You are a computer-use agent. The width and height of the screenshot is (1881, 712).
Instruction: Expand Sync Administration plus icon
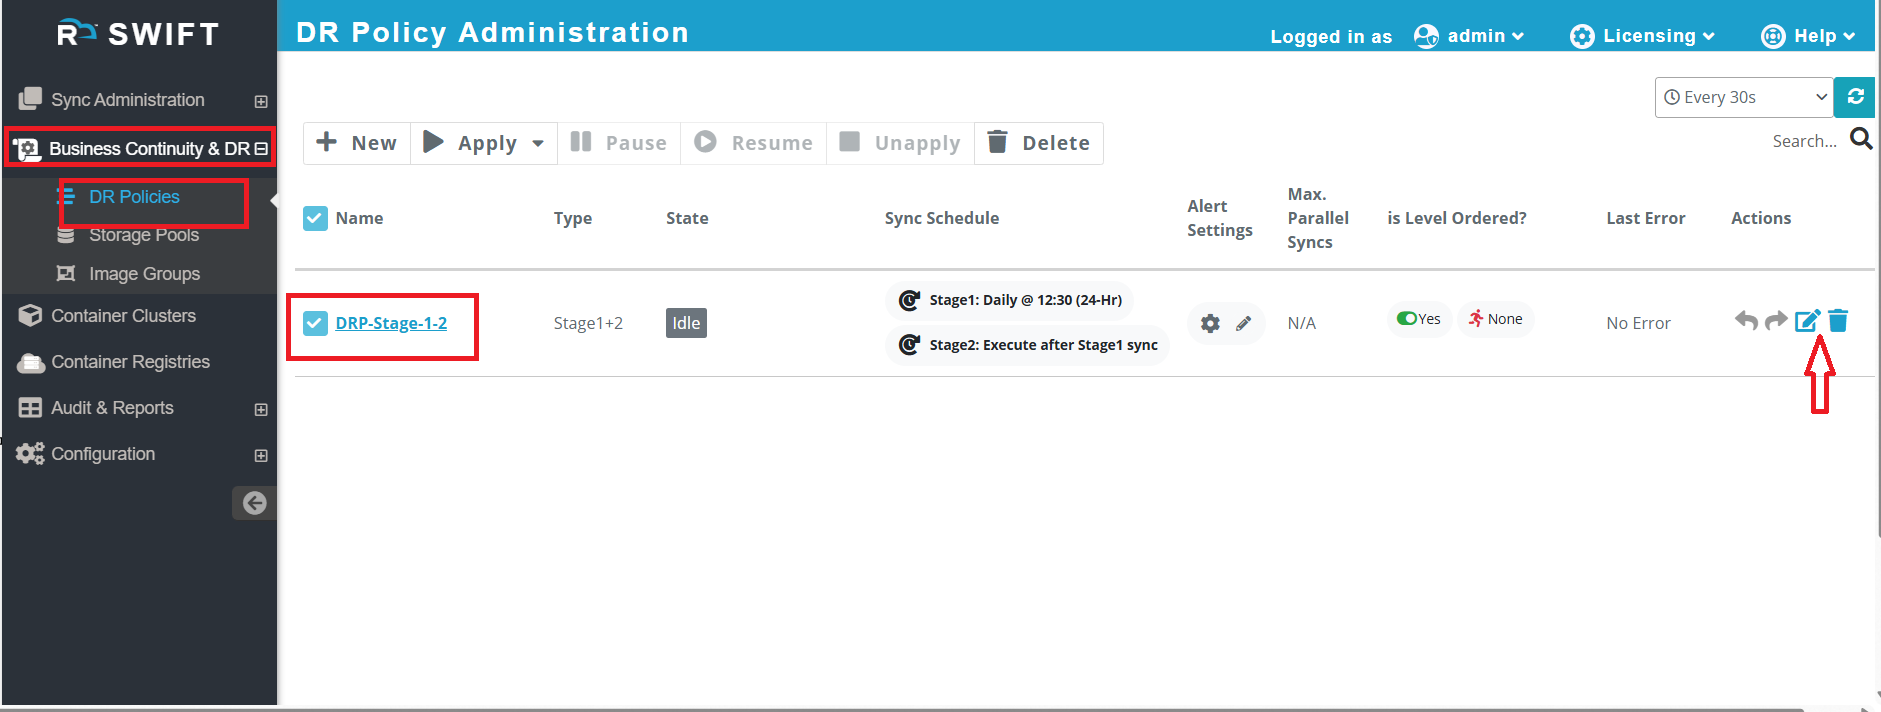(x=261, y=101)
